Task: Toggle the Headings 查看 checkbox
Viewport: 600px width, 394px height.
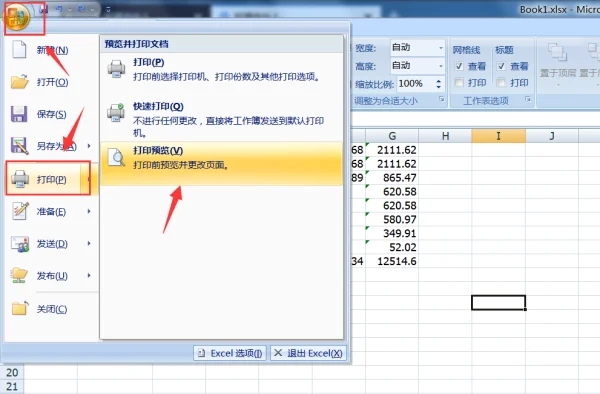Action: [x=501, y=66]
